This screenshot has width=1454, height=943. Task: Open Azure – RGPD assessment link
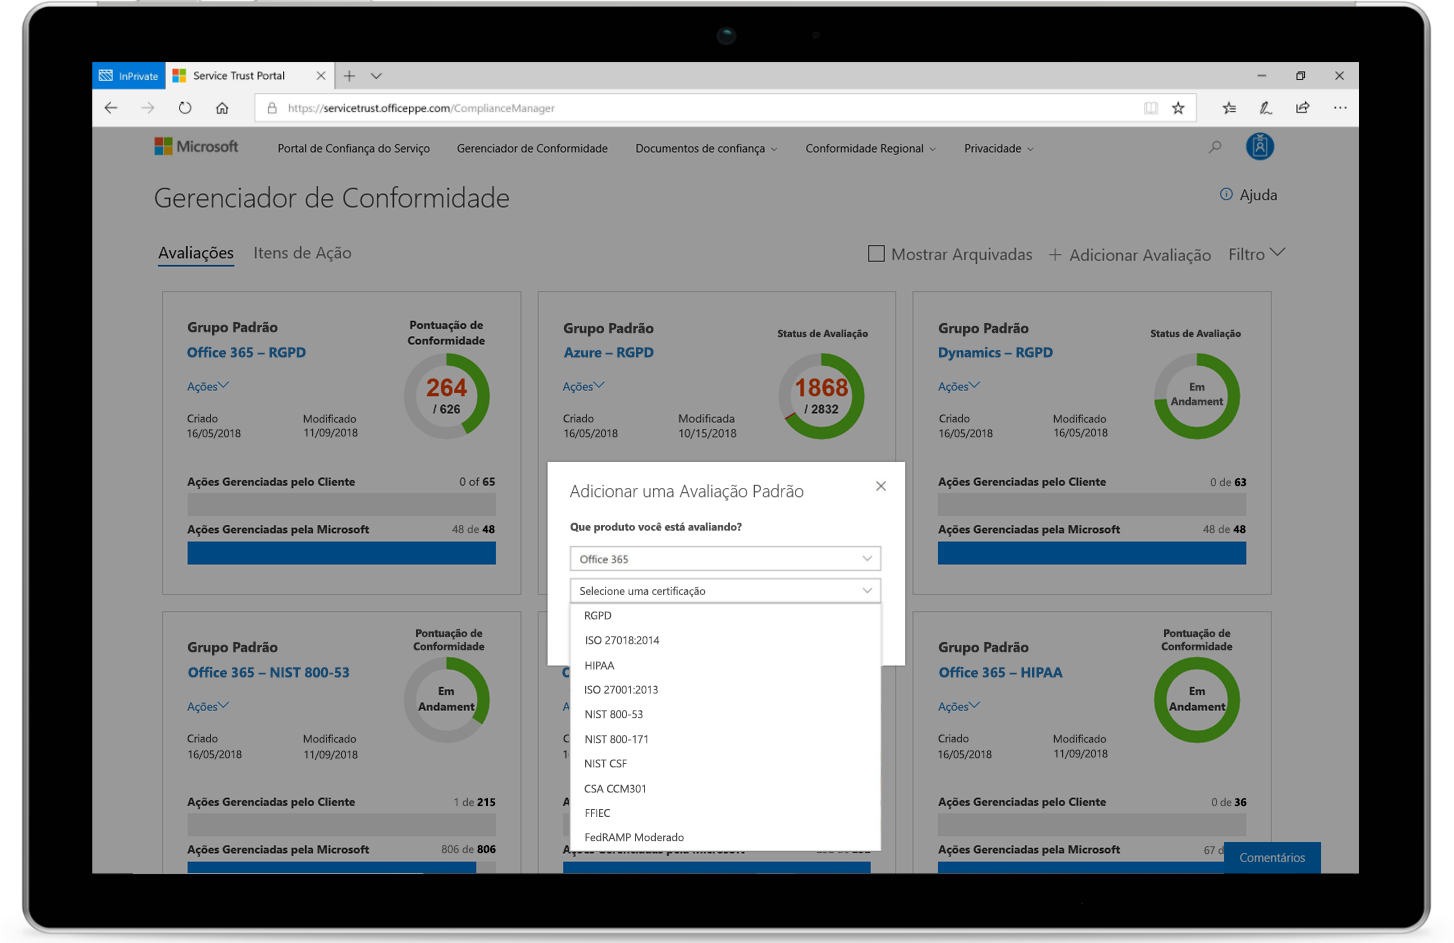point(608,352)
